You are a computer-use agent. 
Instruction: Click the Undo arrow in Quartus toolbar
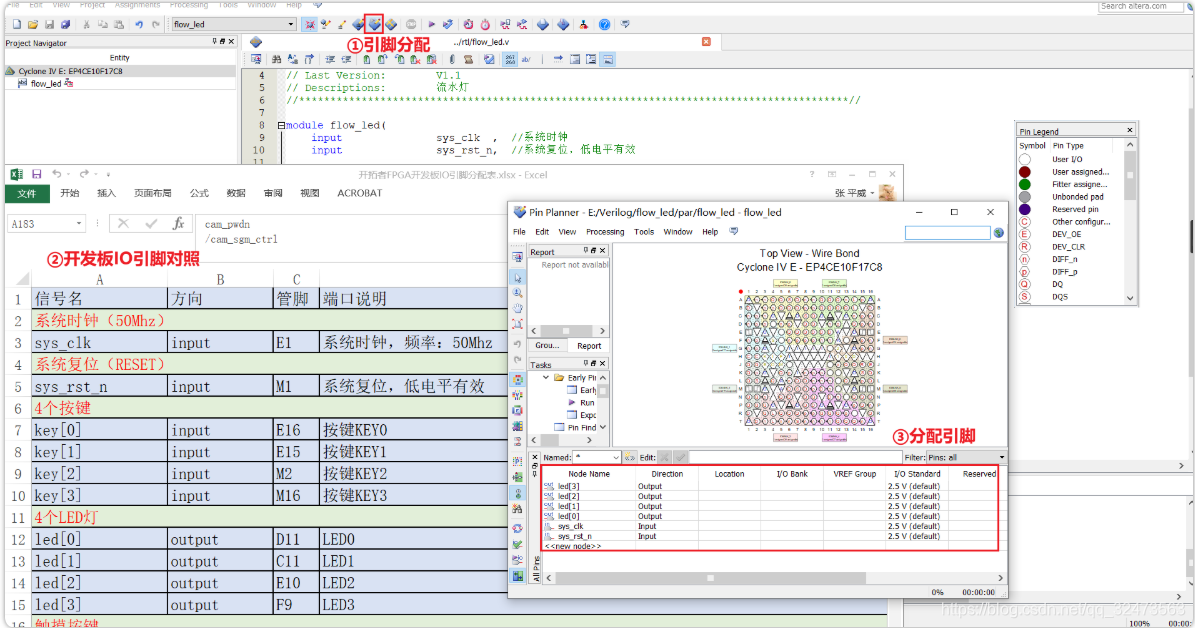coord(139,24)
